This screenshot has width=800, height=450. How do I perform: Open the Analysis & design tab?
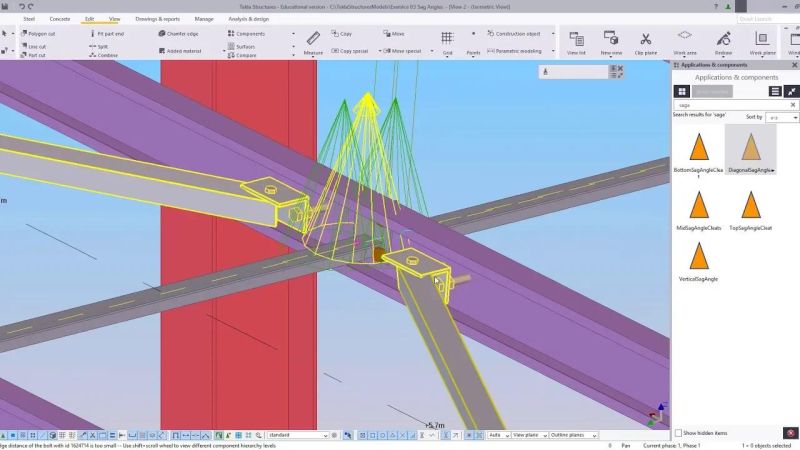(248, 19)
